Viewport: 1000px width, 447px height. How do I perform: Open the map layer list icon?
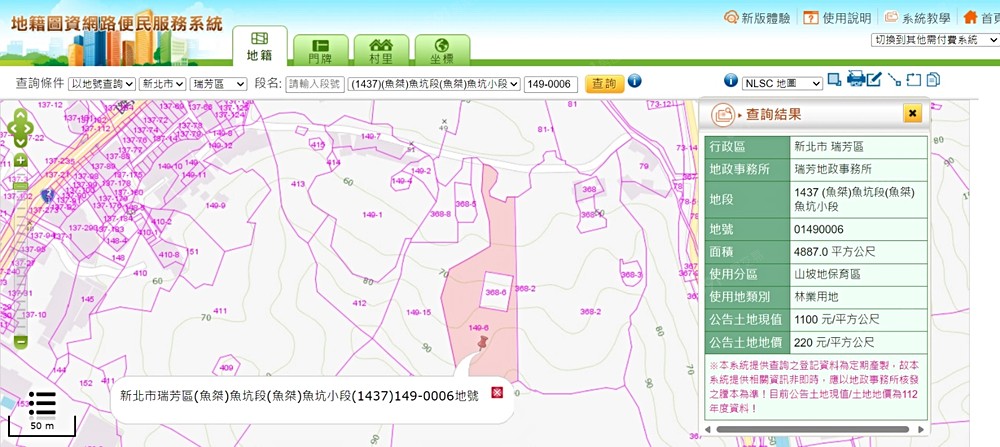42,403
